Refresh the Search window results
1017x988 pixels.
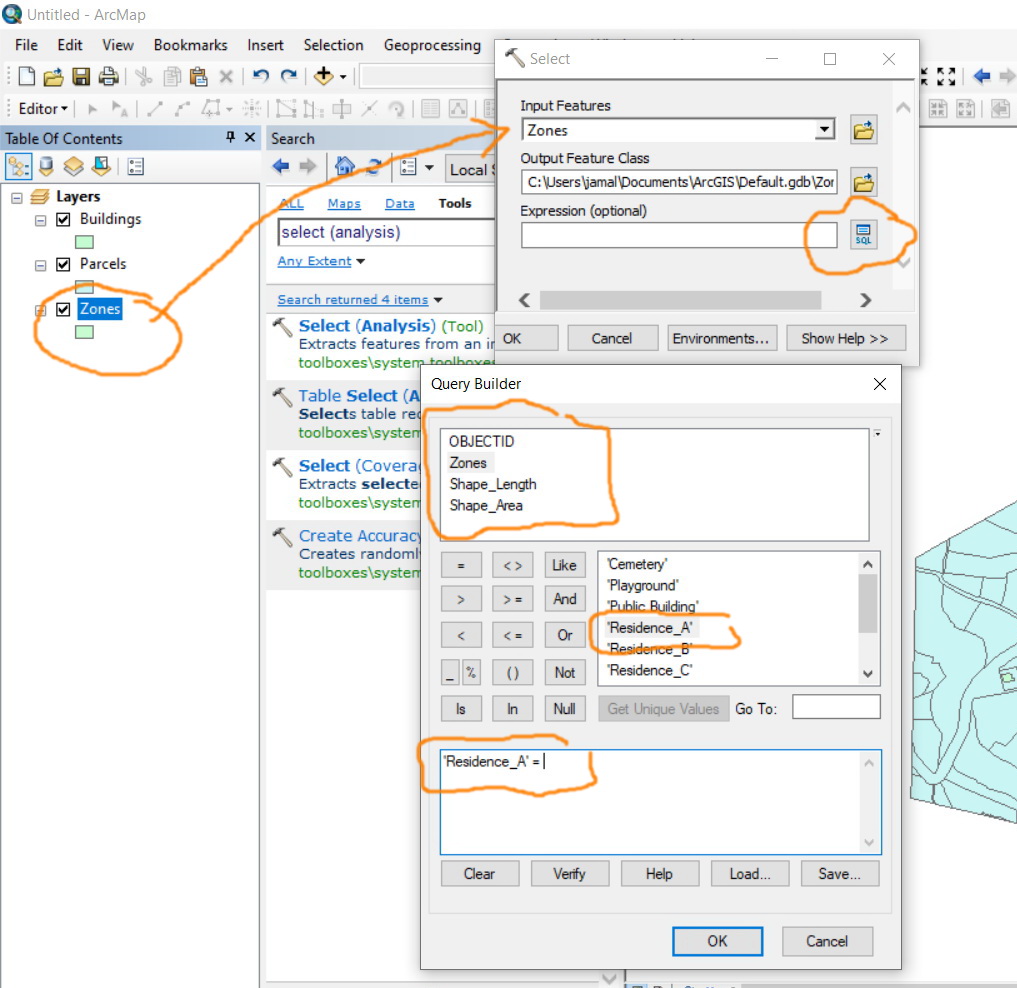pos(373,167)
